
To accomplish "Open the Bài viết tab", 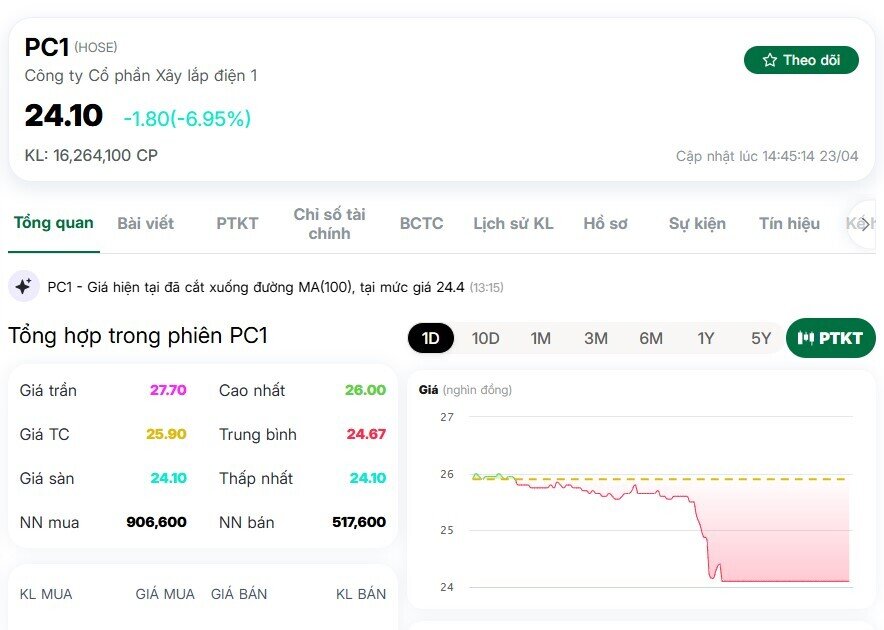I will [x=146, y=223].
